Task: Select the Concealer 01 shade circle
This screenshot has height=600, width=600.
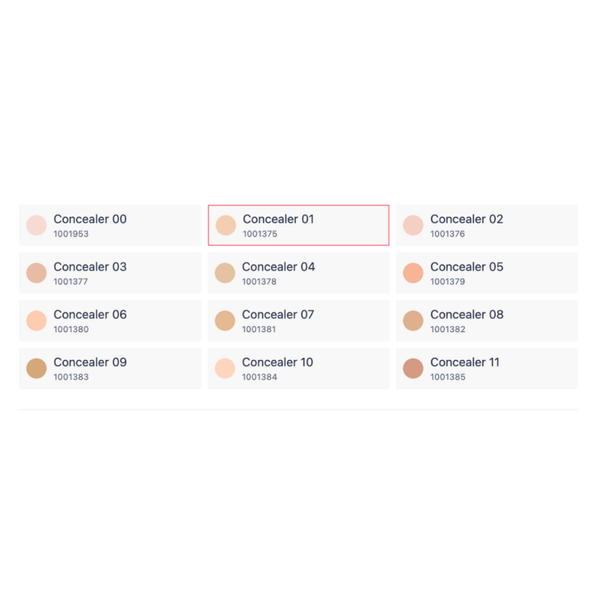Action: (x=225, y=225)
